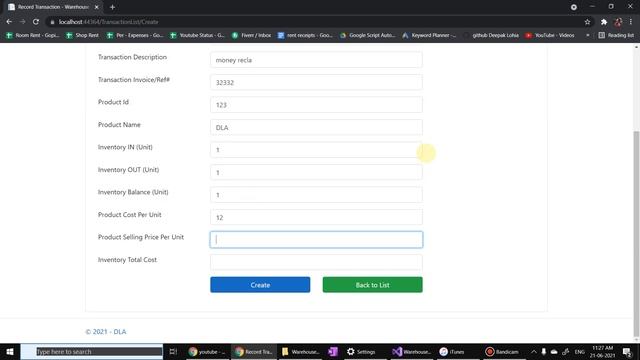Open the notification center icon

(x=627, y=351)
